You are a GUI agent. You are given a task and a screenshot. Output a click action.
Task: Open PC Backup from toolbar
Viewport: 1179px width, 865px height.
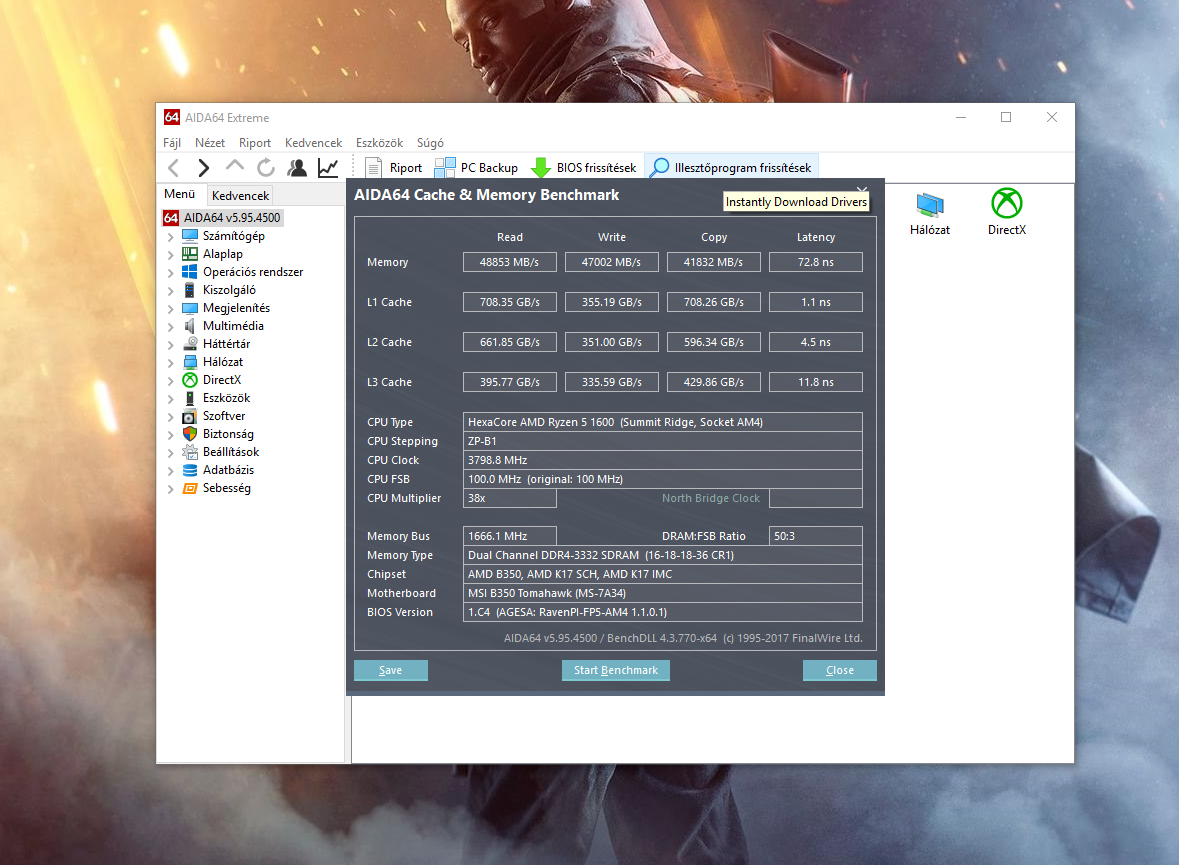click(x=477, y=168)
